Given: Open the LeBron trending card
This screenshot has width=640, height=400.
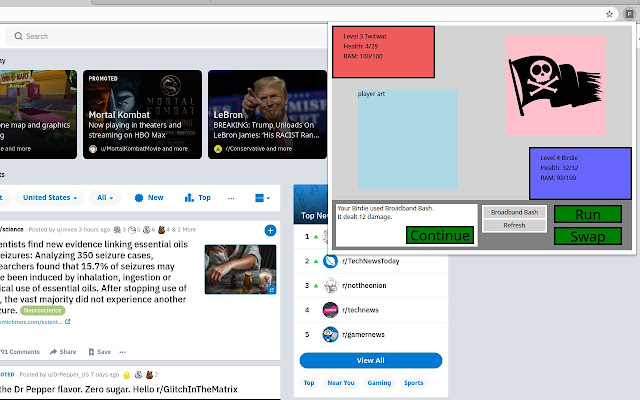Looking at the screenshot, I should [267, 114].
